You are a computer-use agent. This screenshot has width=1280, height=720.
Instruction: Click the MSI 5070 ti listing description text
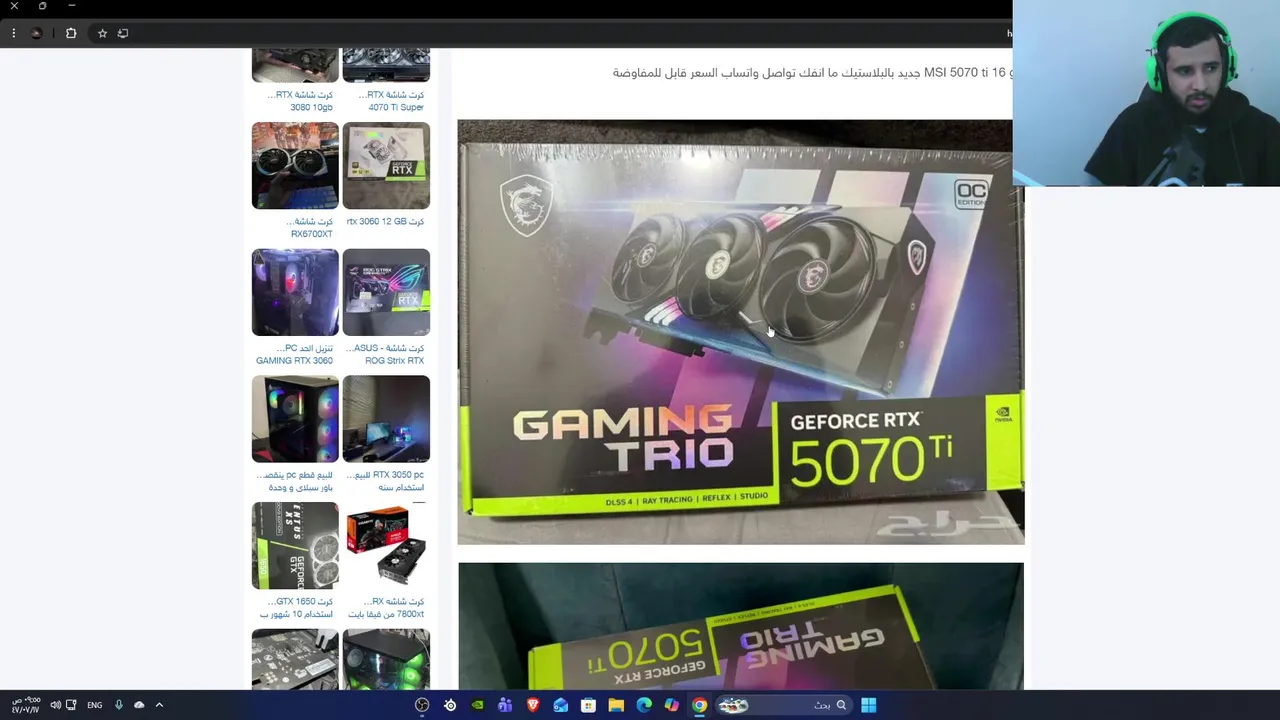812,73
